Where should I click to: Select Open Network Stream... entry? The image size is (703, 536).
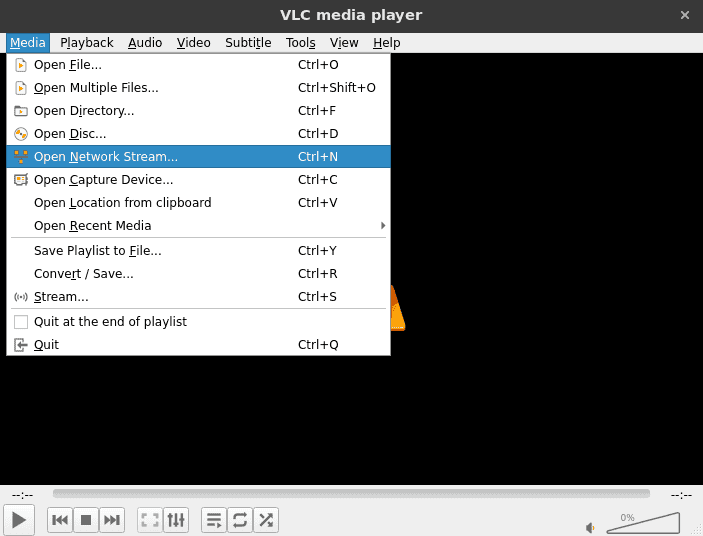199,156
